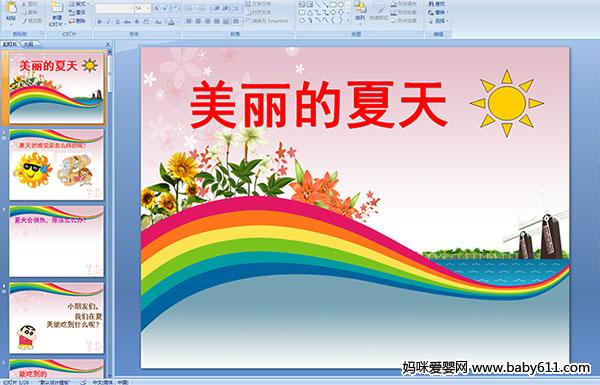Switch to the Slides tab in the pane
Image resolution: width=600 pixels, height=385 pixels.
[x=10, y=44]
